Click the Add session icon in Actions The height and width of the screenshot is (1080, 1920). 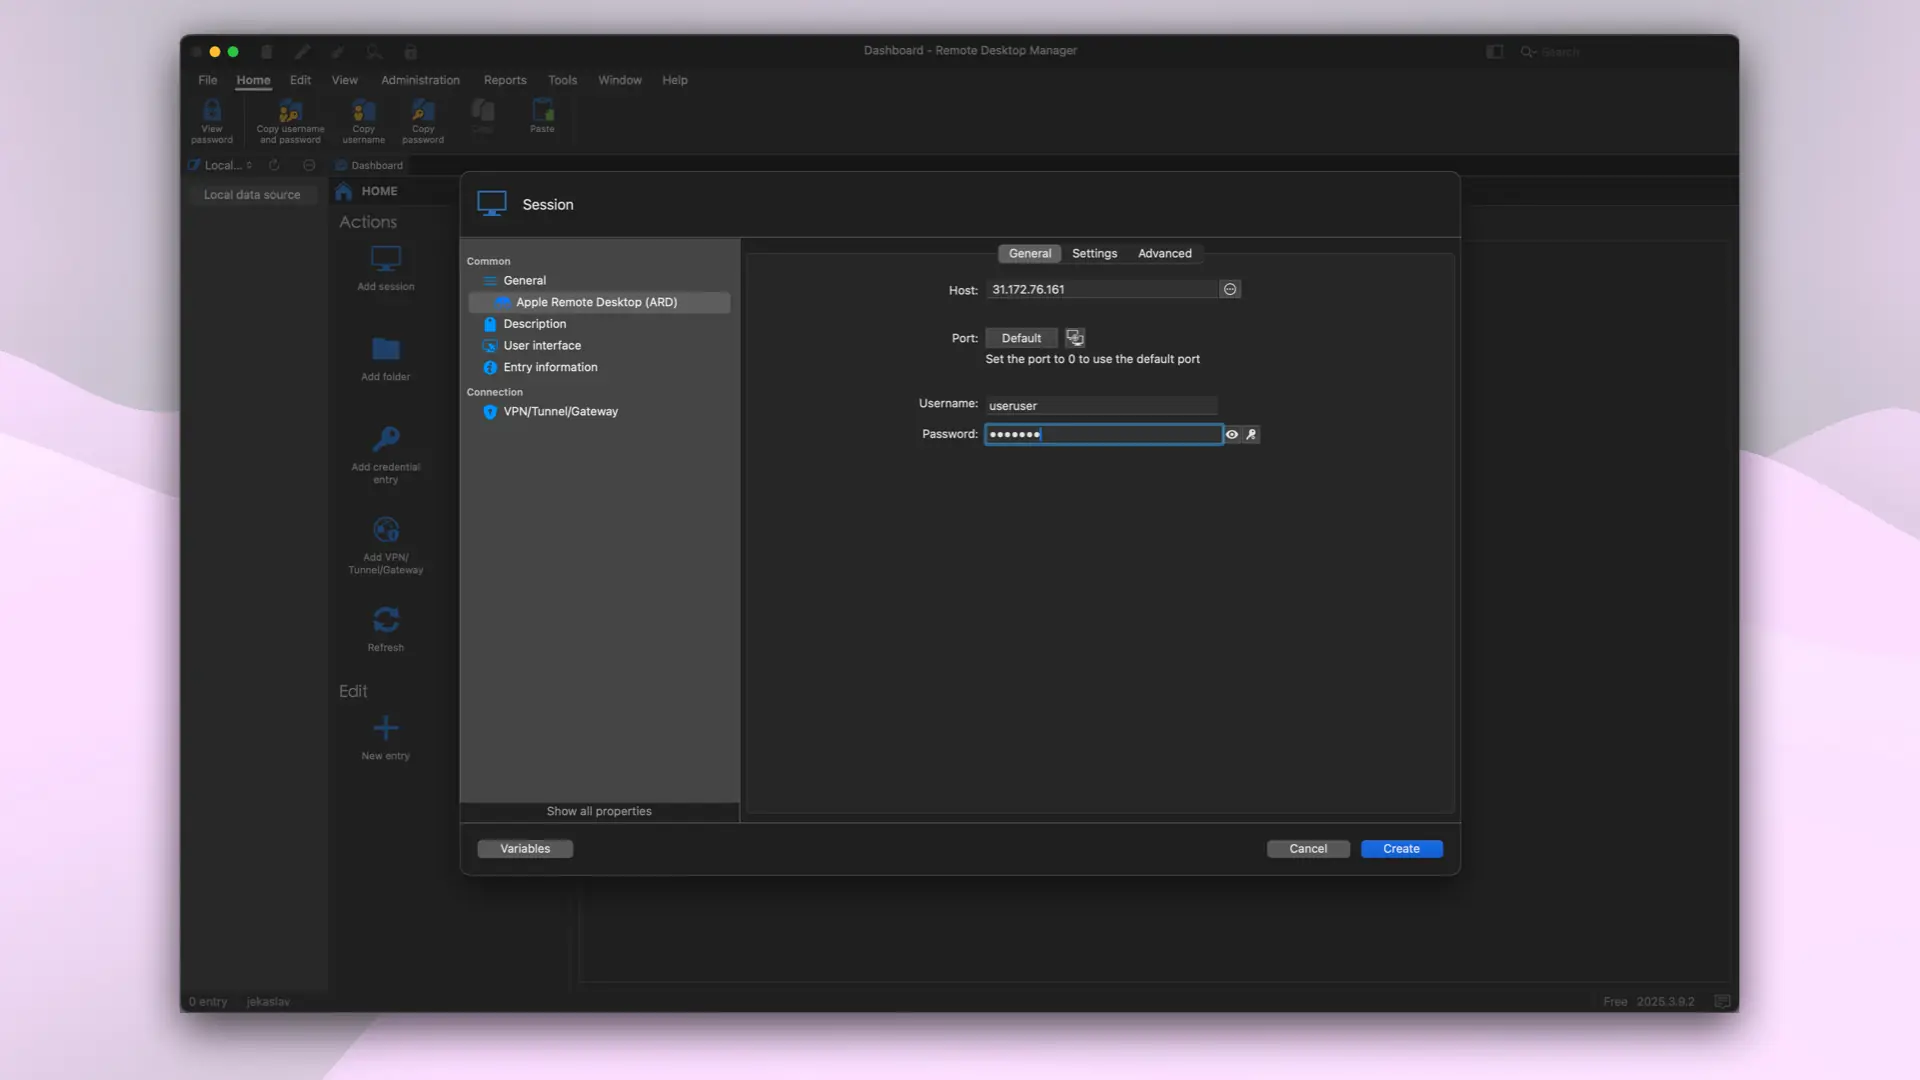(385, 258)
